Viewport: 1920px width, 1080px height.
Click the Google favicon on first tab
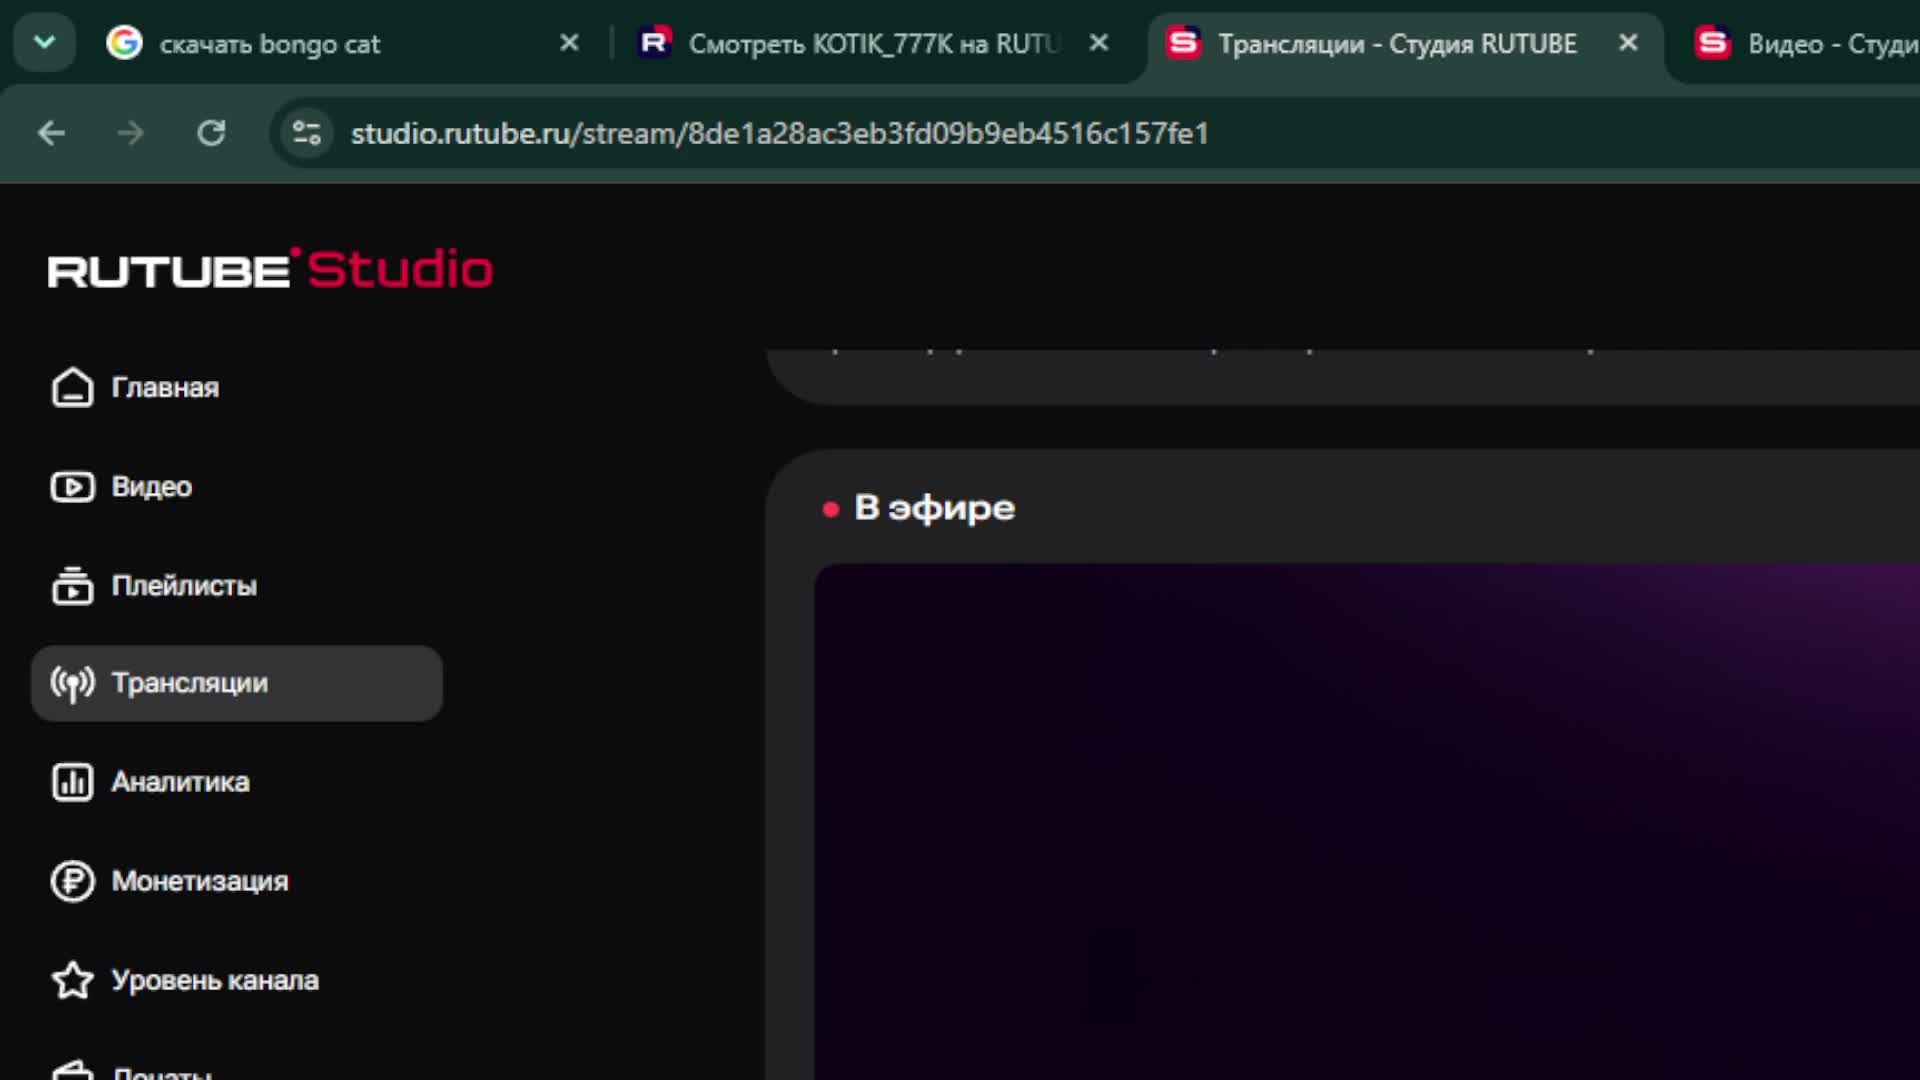pos(124,42)
